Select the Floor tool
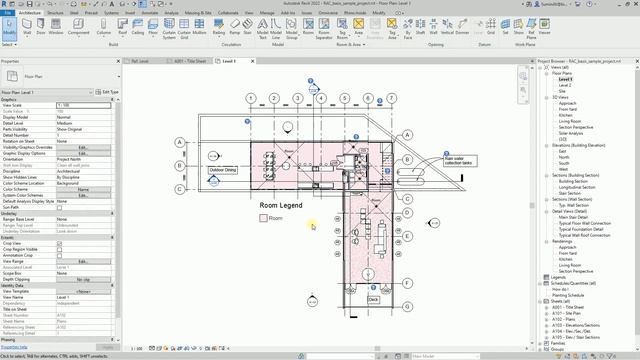The width and height of the screenshot is (640, 360). point(153,27)
